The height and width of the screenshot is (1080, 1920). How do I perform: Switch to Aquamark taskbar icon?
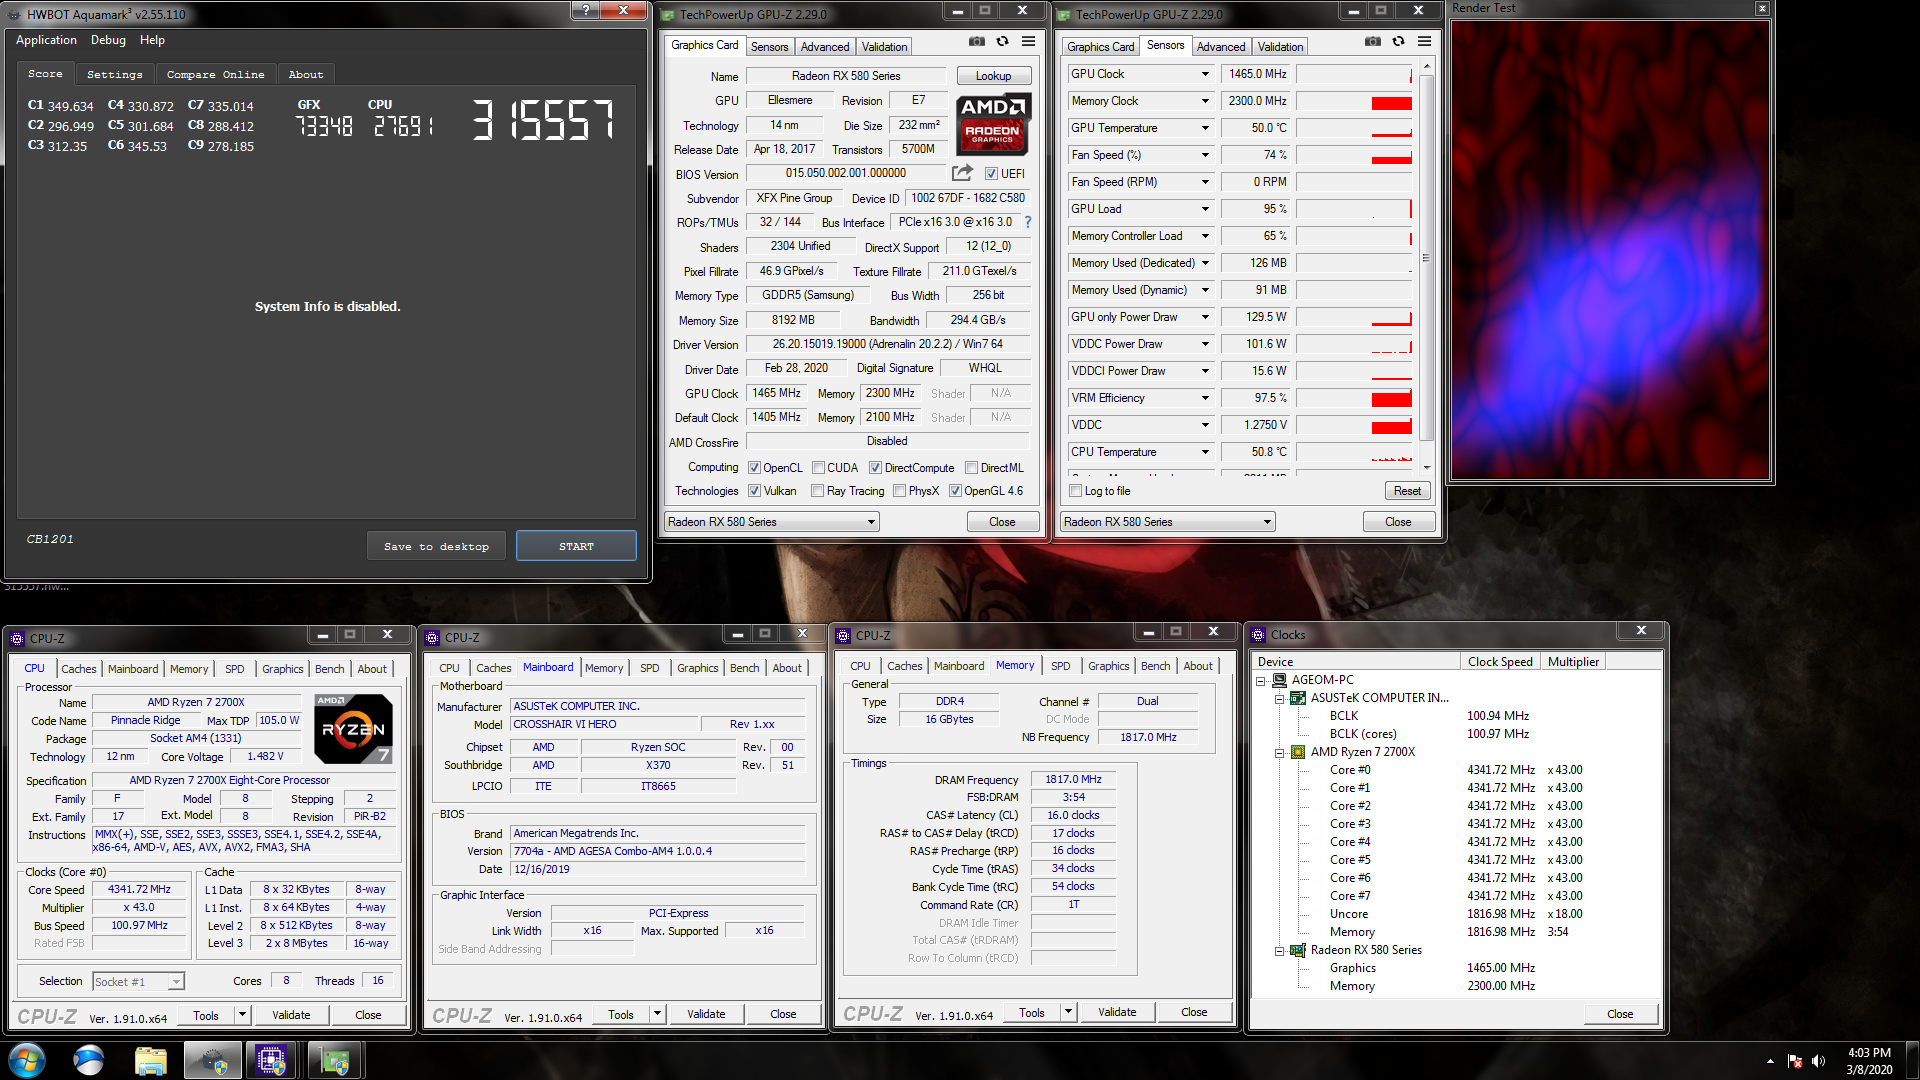tap(212, 1060)
